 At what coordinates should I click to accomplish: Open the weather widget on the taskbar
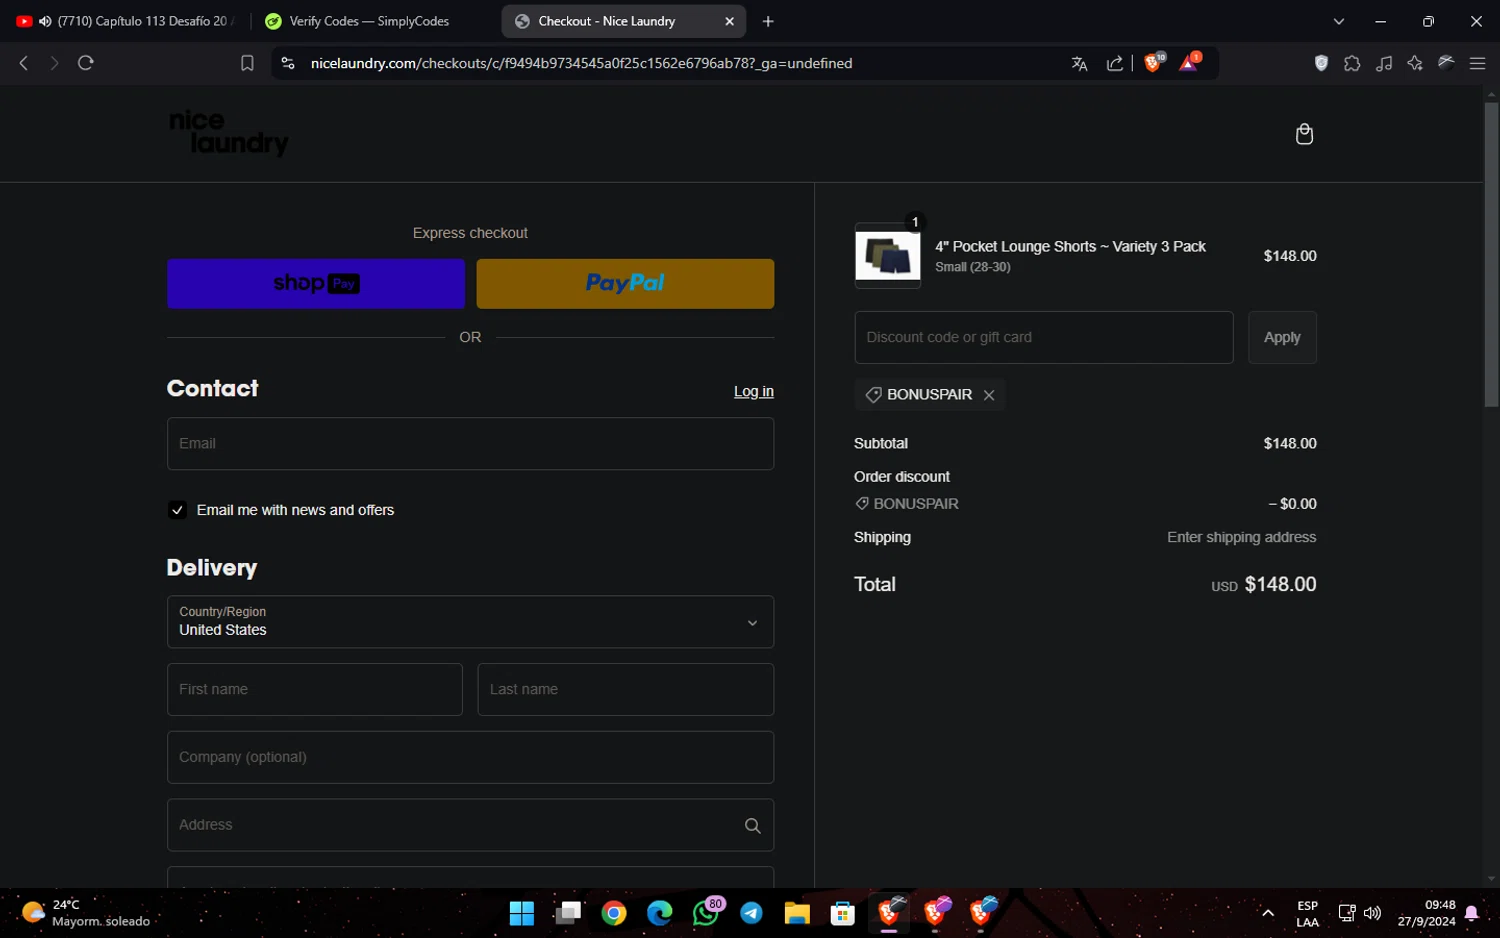86,913
